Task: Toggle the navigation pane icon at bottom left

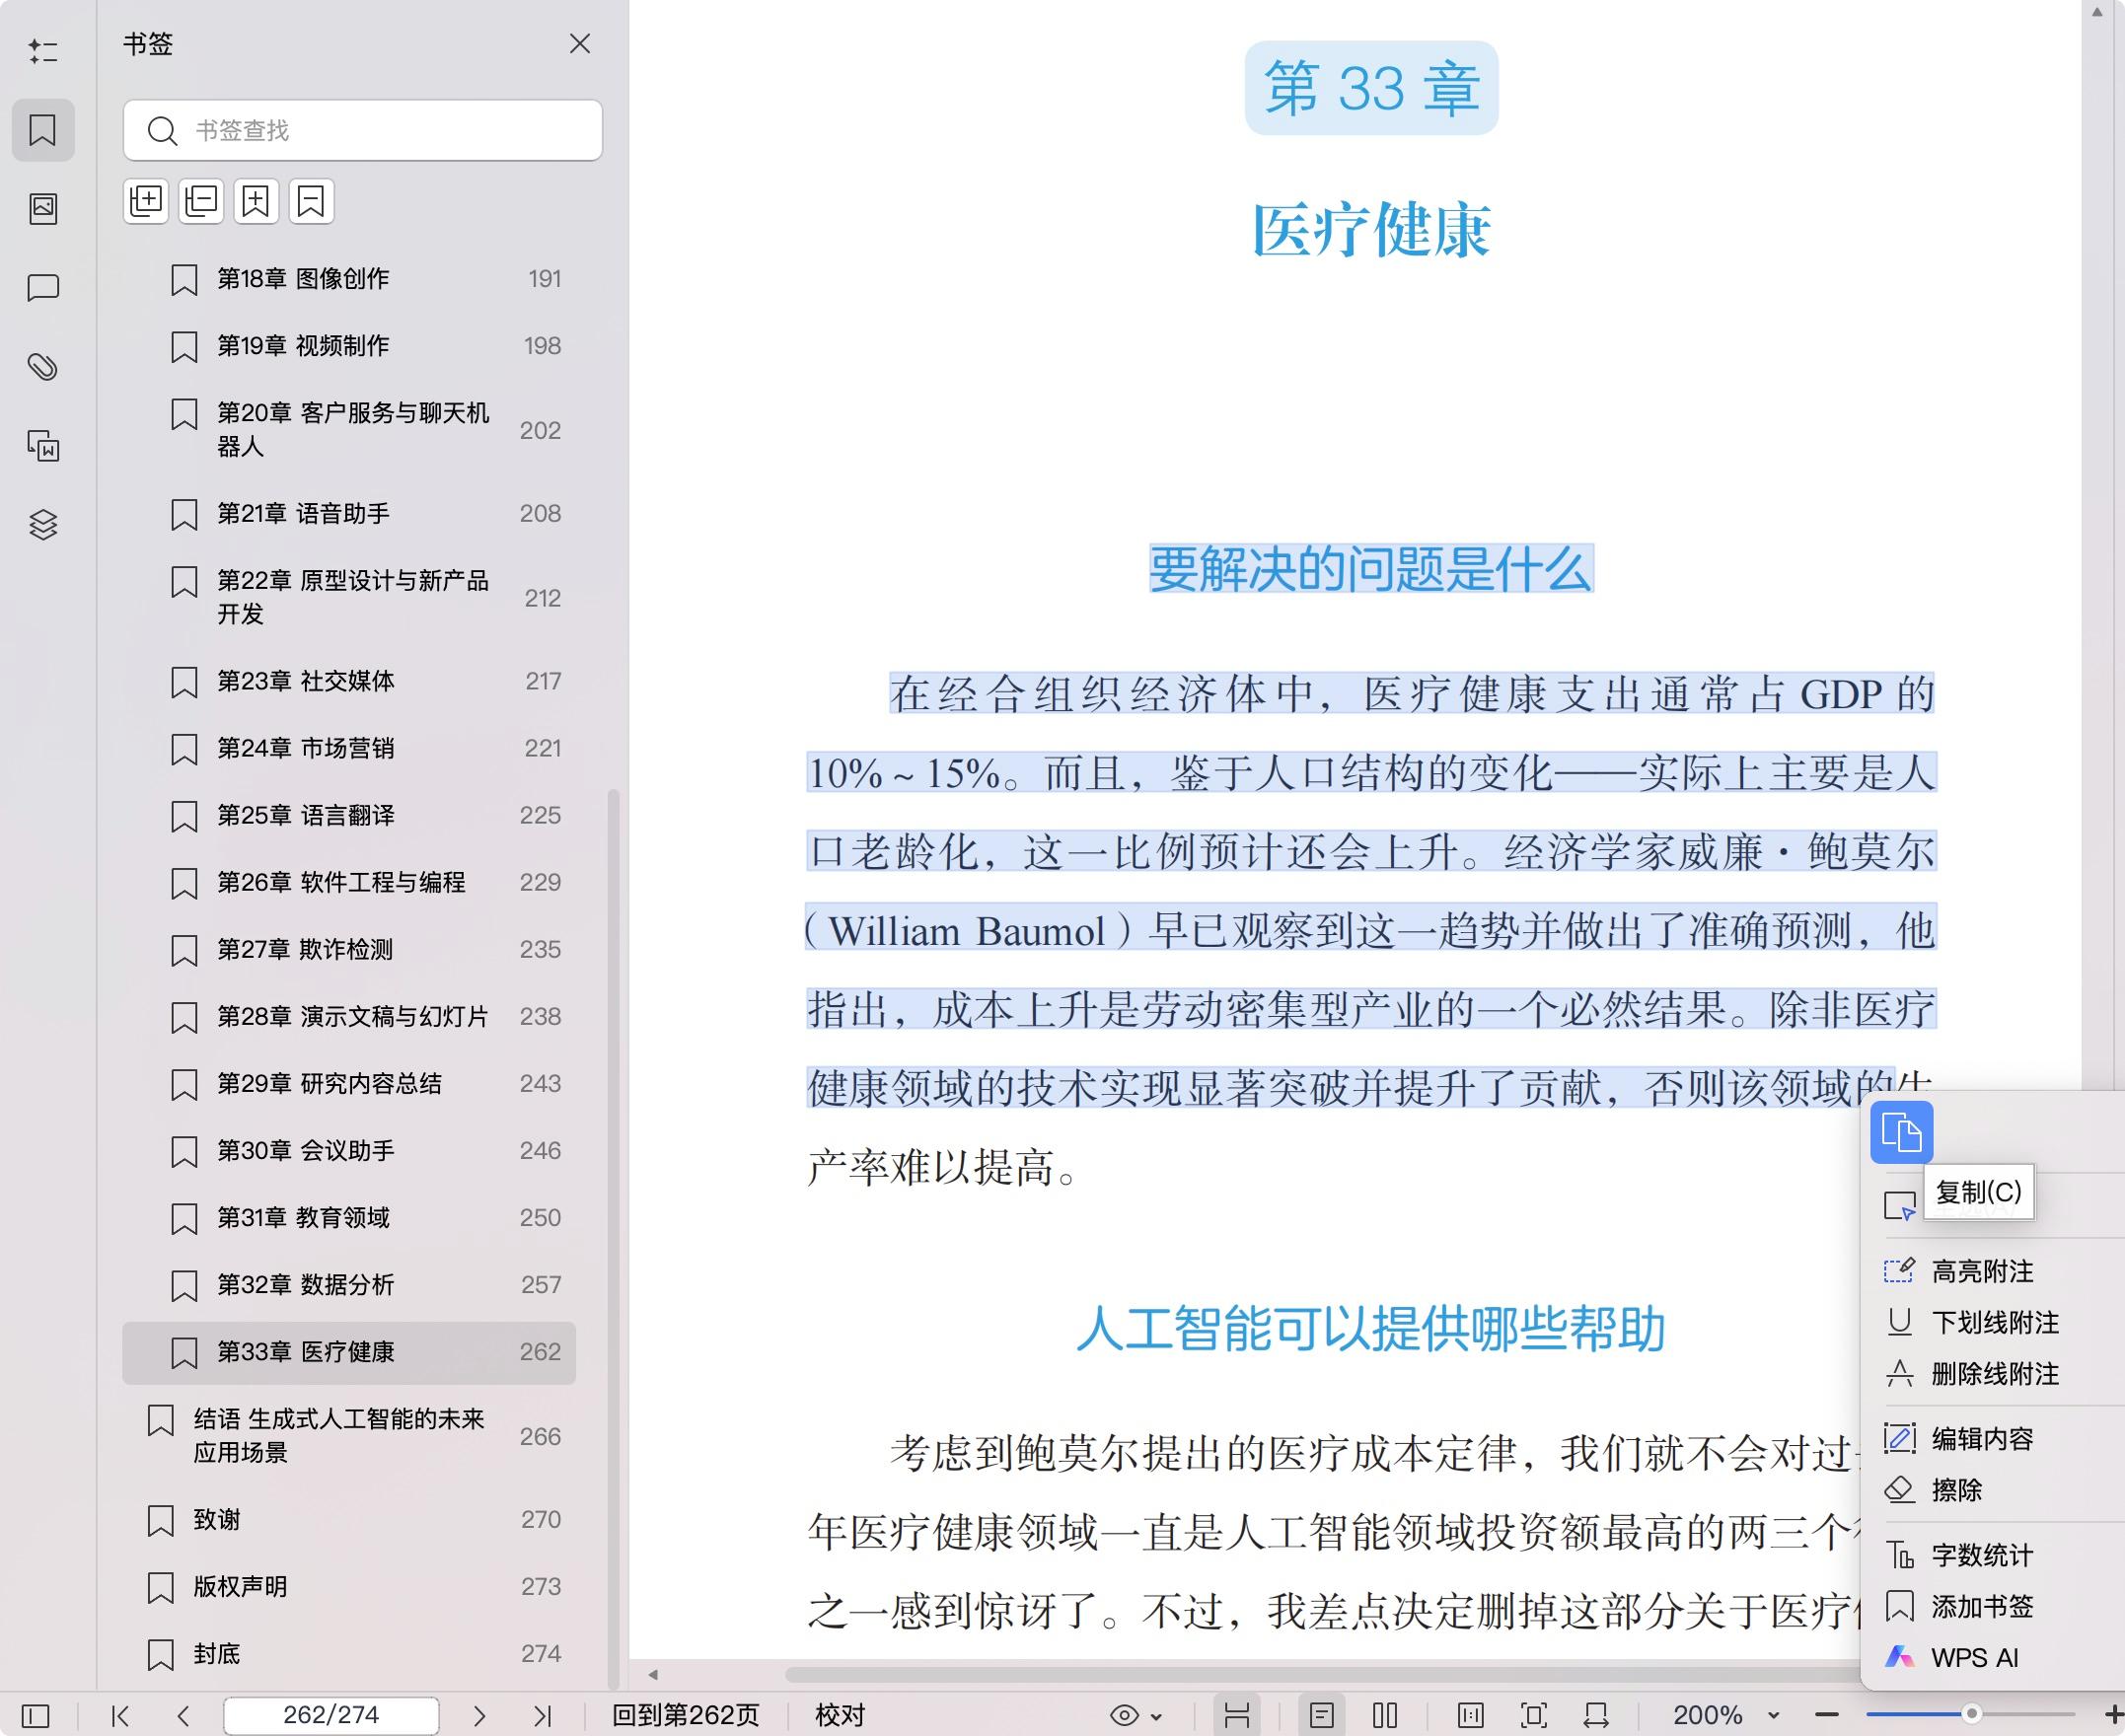Action: point(35,1716)
